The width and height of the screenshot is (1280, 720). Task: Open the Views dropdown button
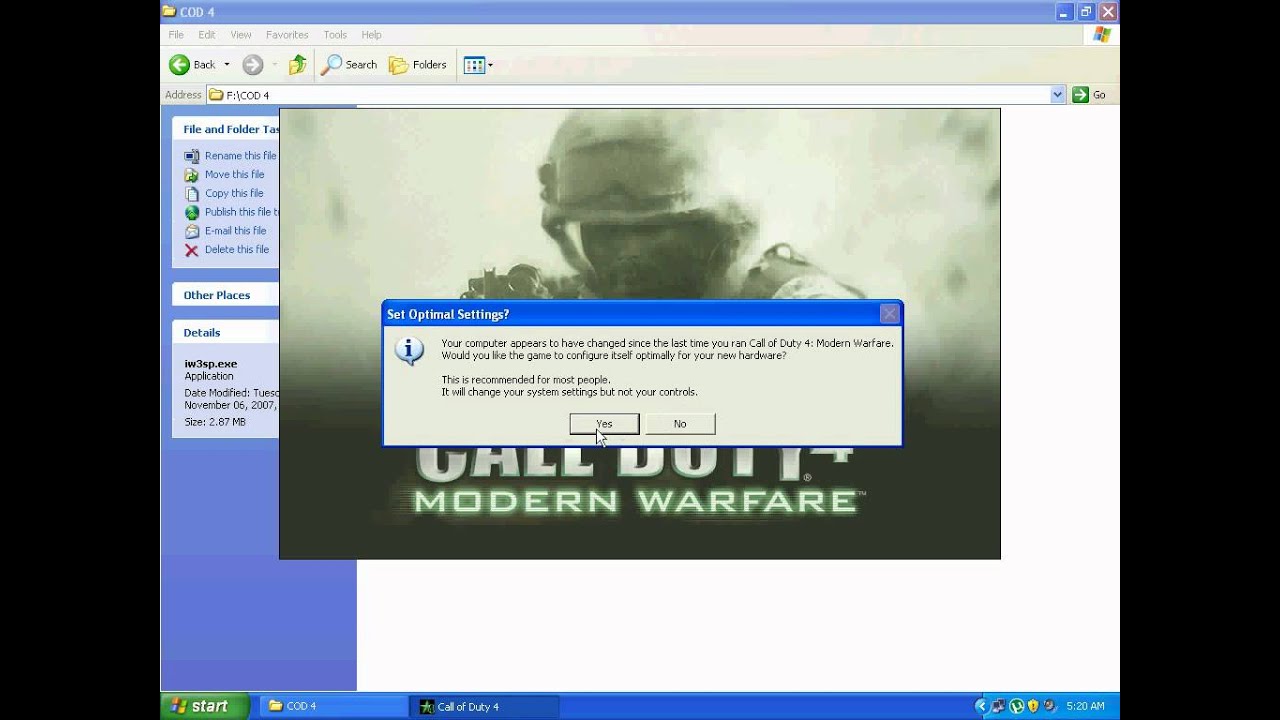pyautogui.click(x=478, y=65)
